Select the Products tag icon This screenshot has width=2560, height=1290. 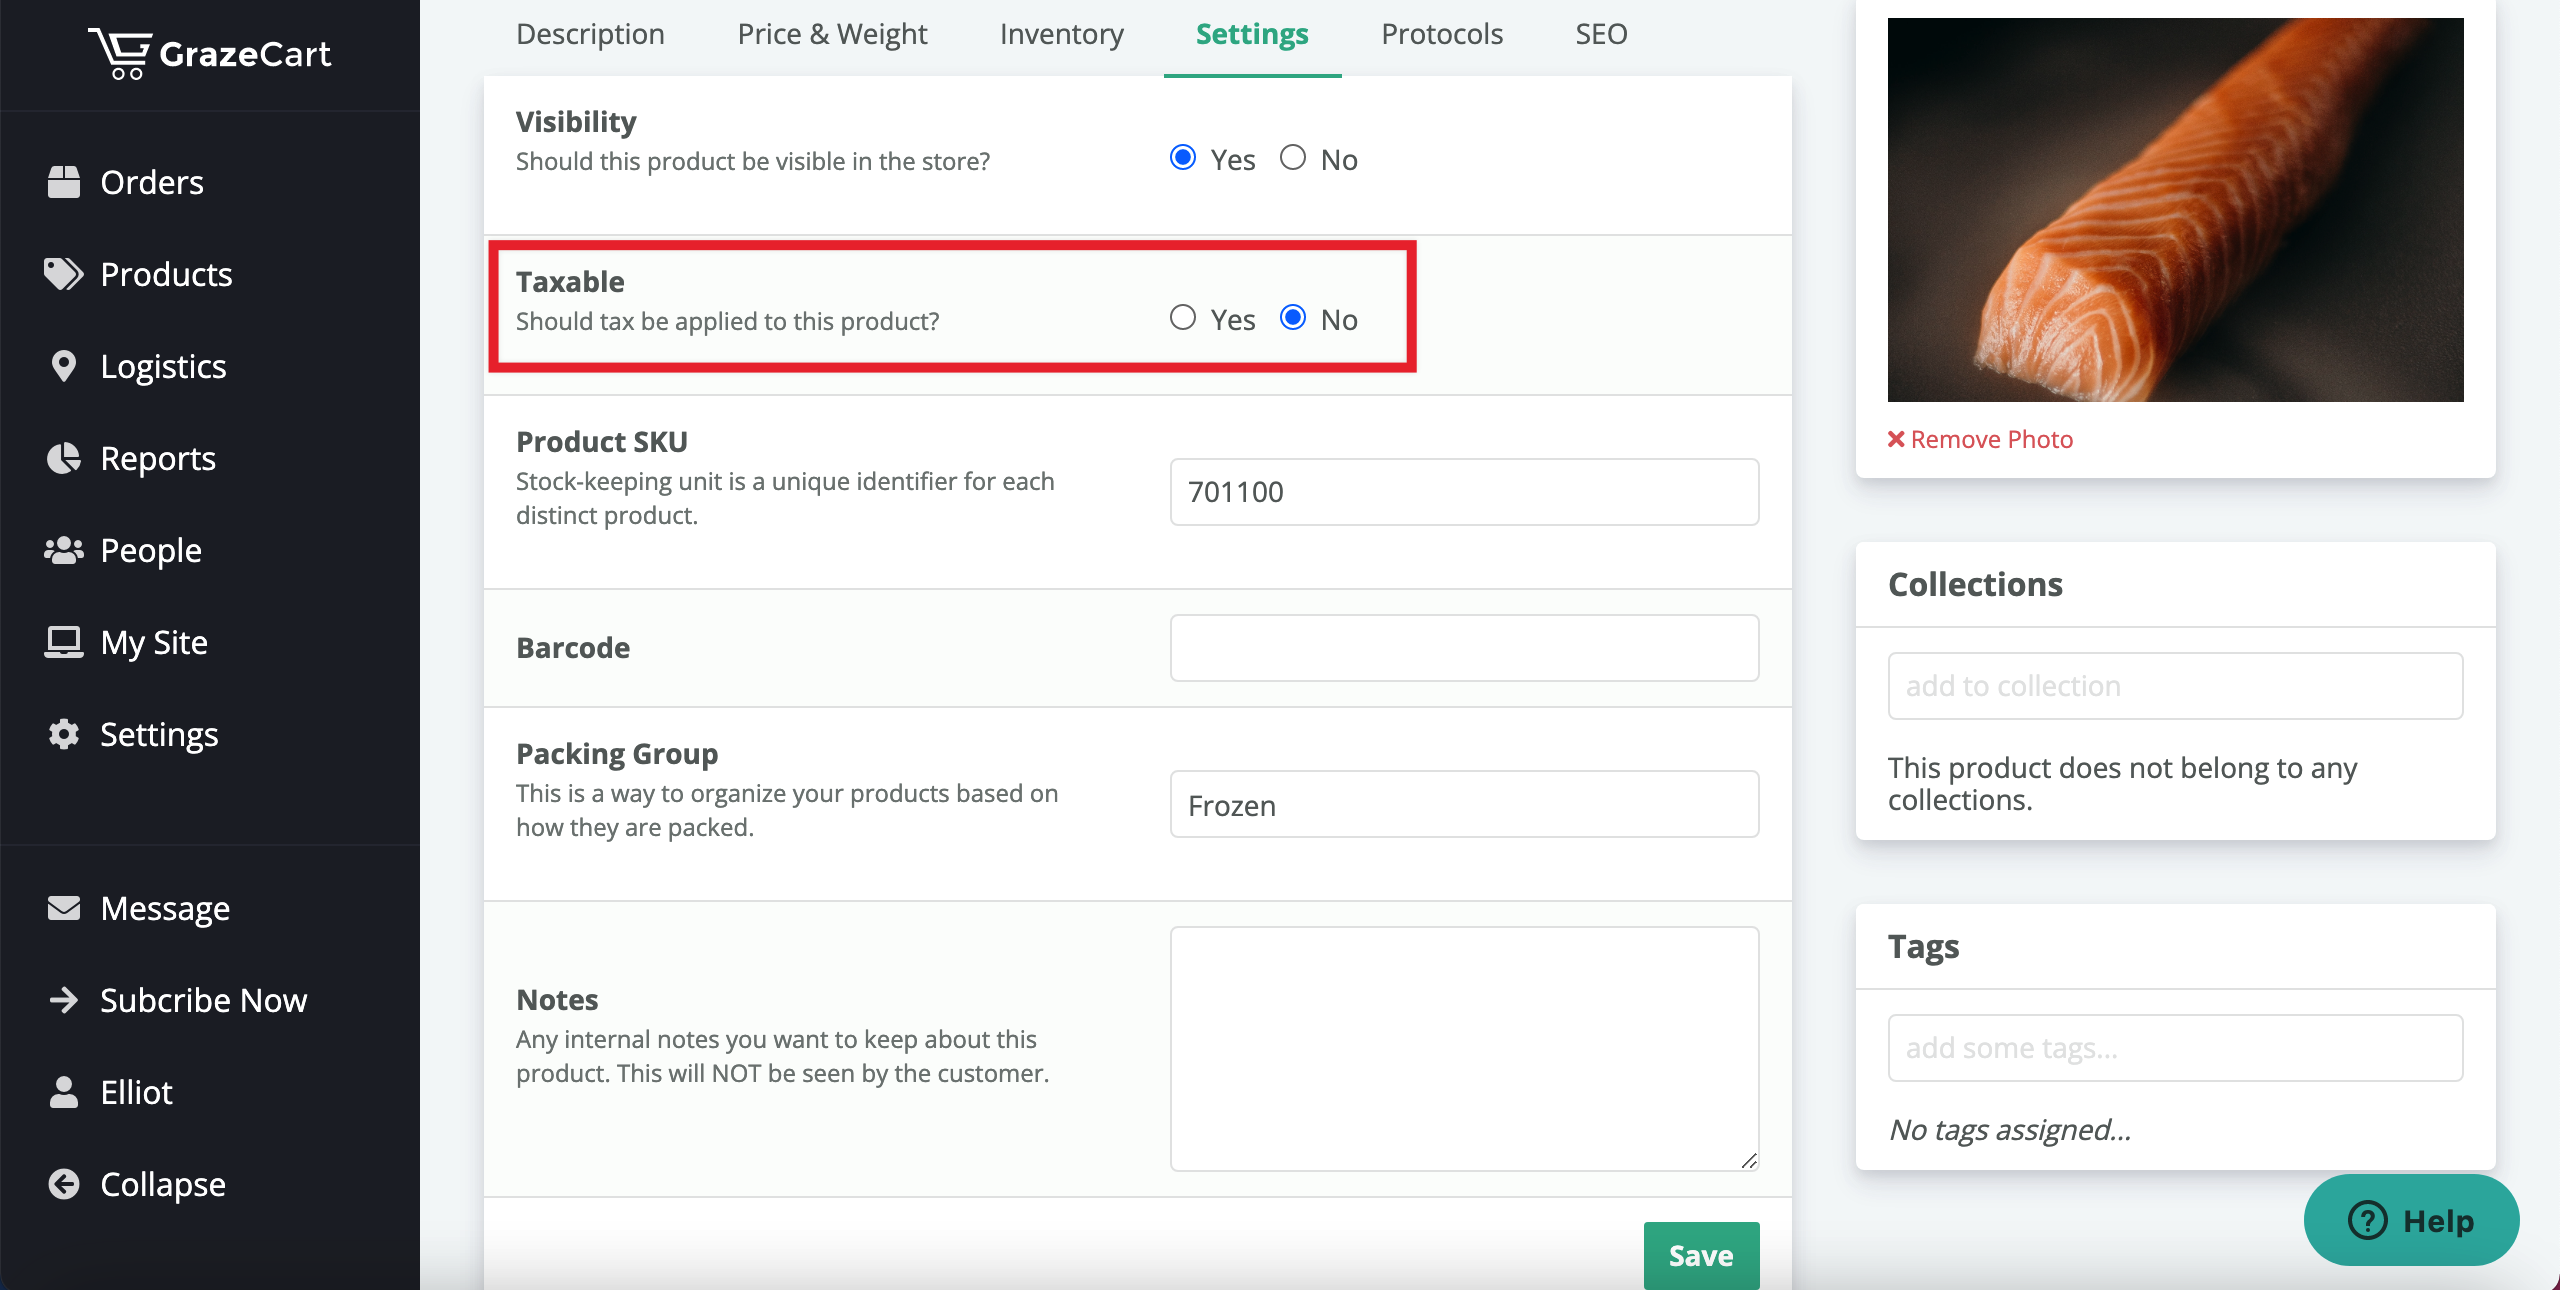[63, 273]
